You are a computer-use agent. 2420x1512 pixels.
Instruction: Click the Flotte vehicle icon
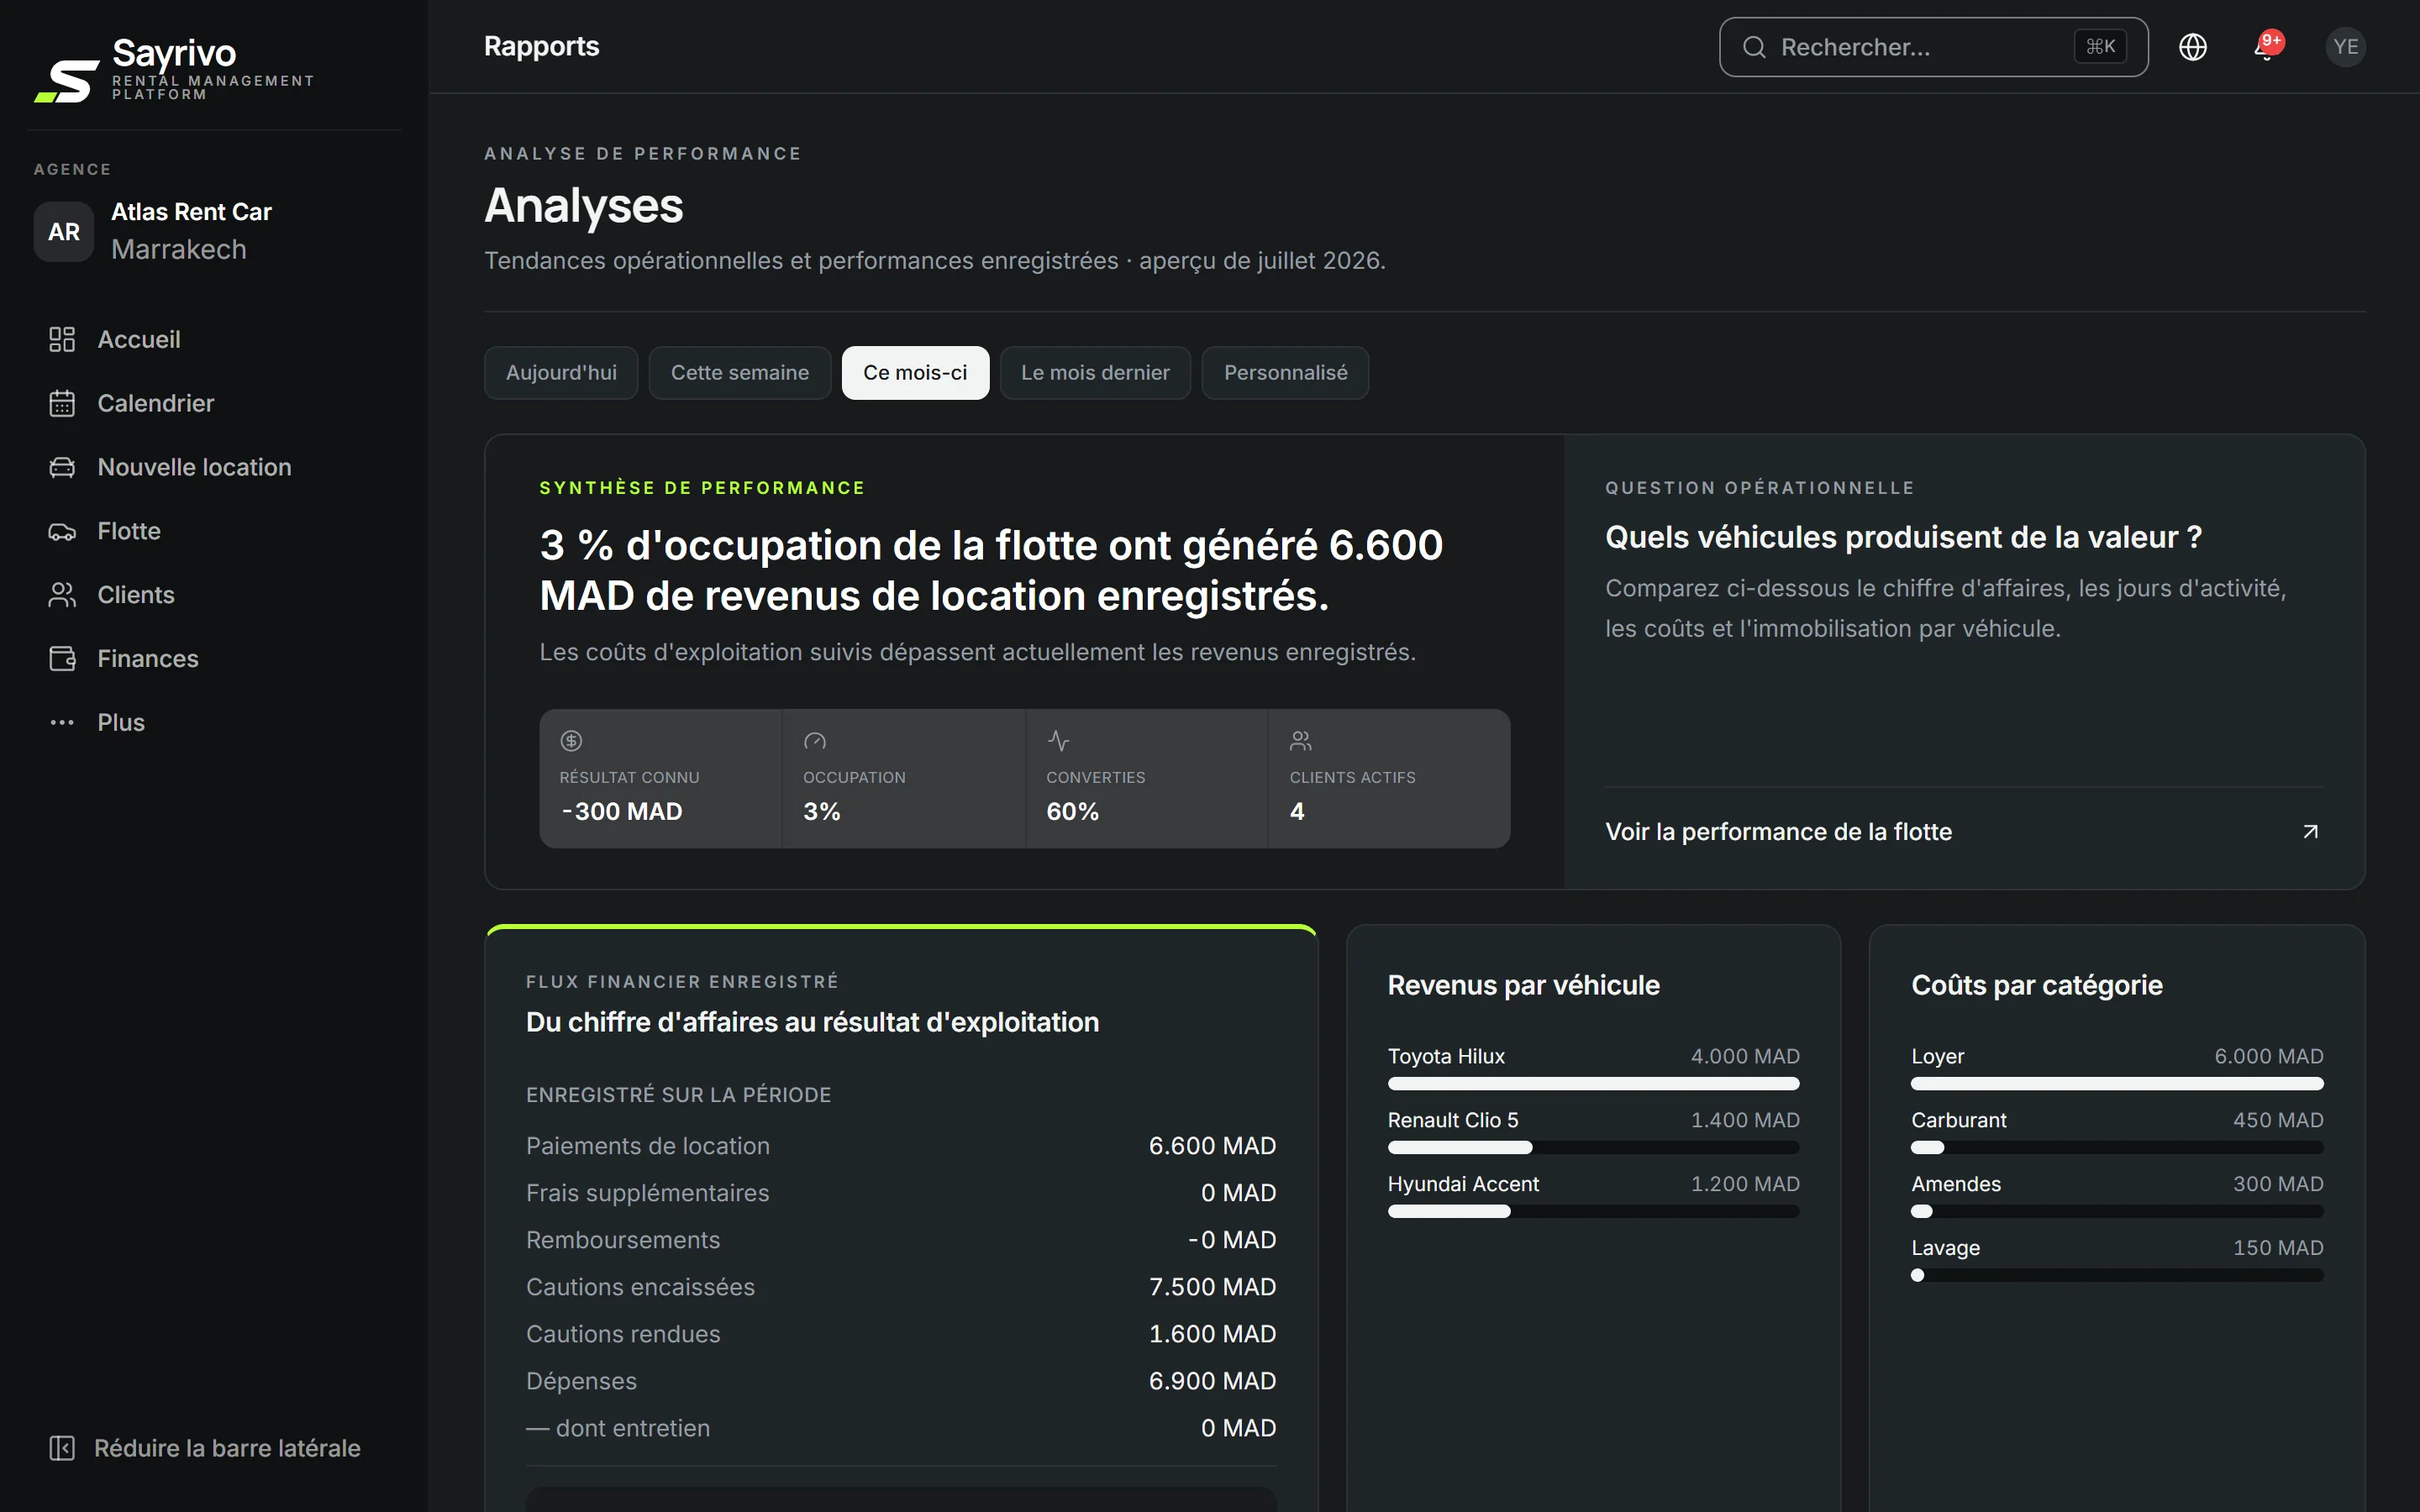tap(62, 531)
